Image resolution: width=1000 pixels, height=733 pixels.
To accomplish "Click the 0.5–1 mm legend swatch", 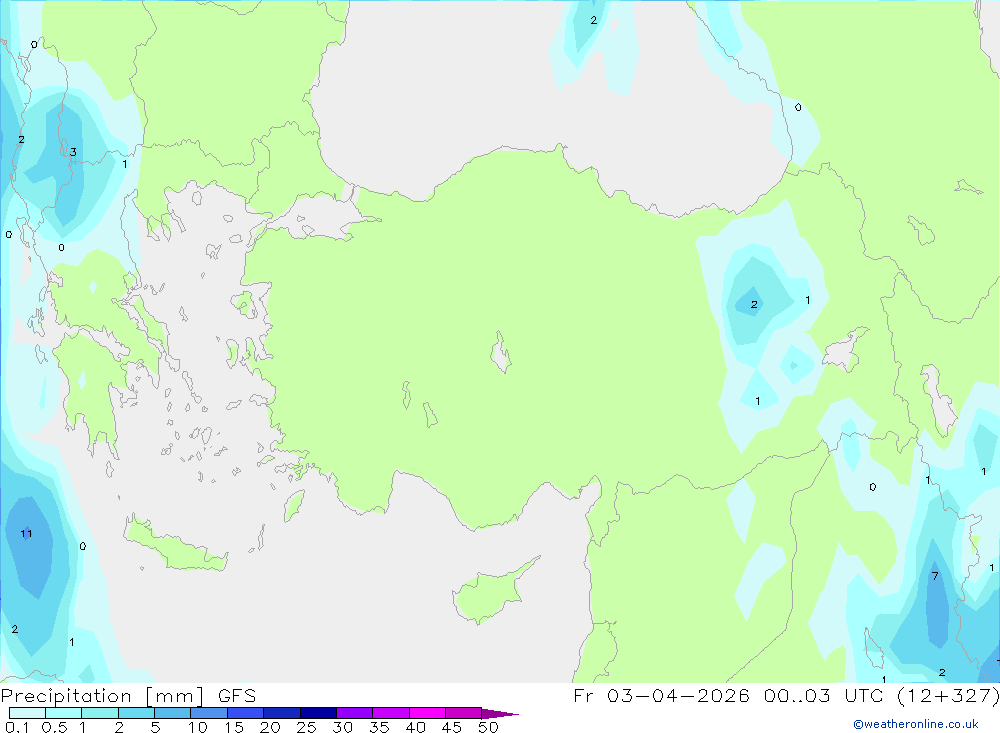I will point(63,713).
